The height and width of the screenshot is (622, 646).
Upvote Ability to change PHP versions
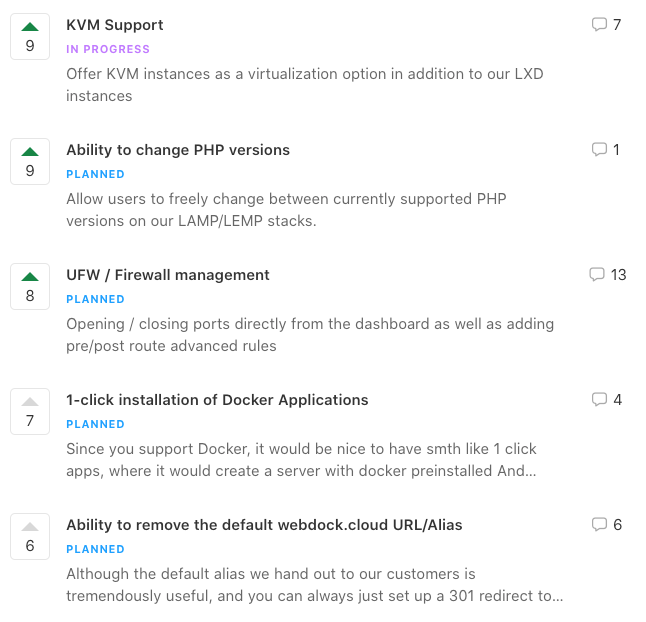(x=30, y=161)
